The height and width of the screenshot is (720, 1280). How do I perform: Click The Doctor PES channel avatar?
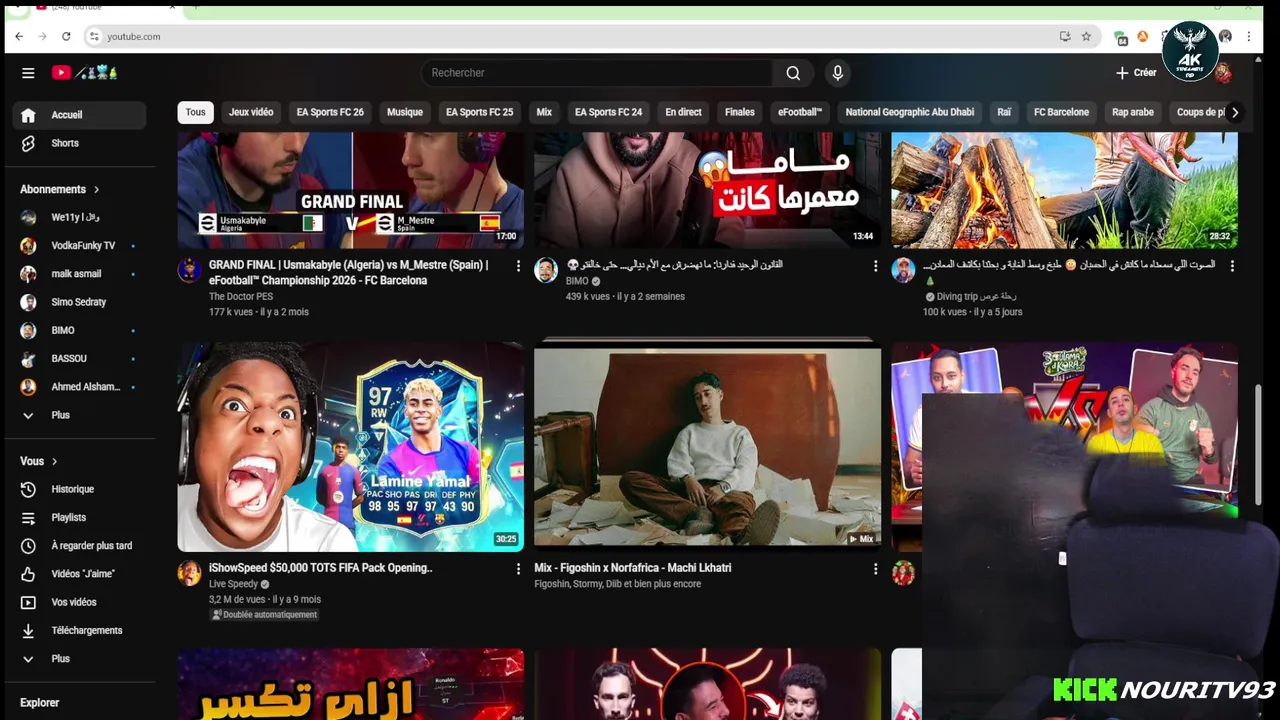[x=189, y=270]
